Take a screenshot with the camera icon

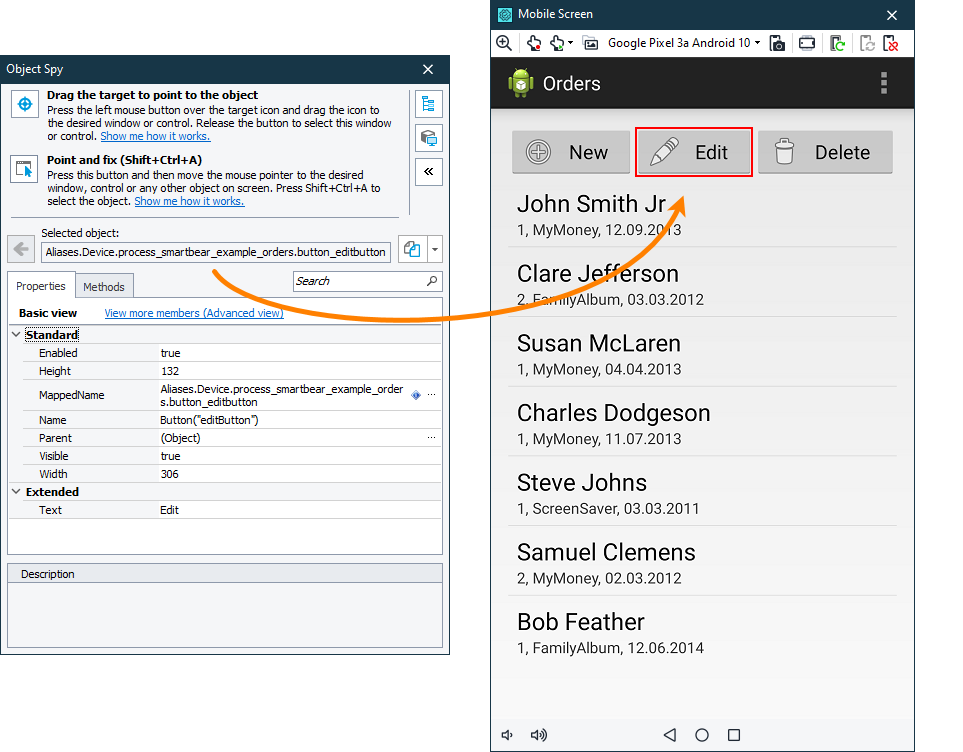point(778,43)
